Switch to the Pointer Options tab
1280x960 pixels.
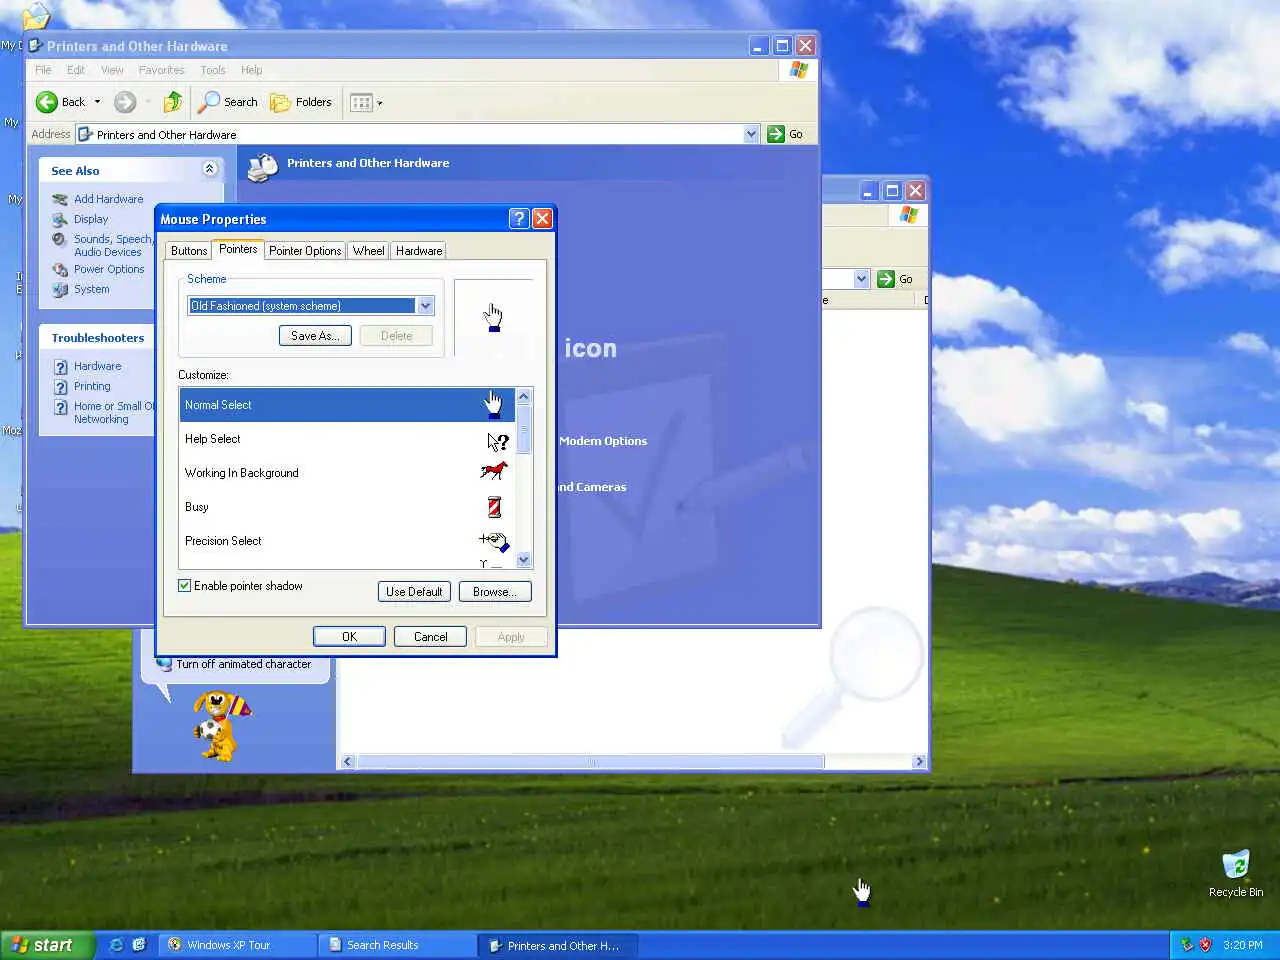pyautogui.click(x=305, y=251)
